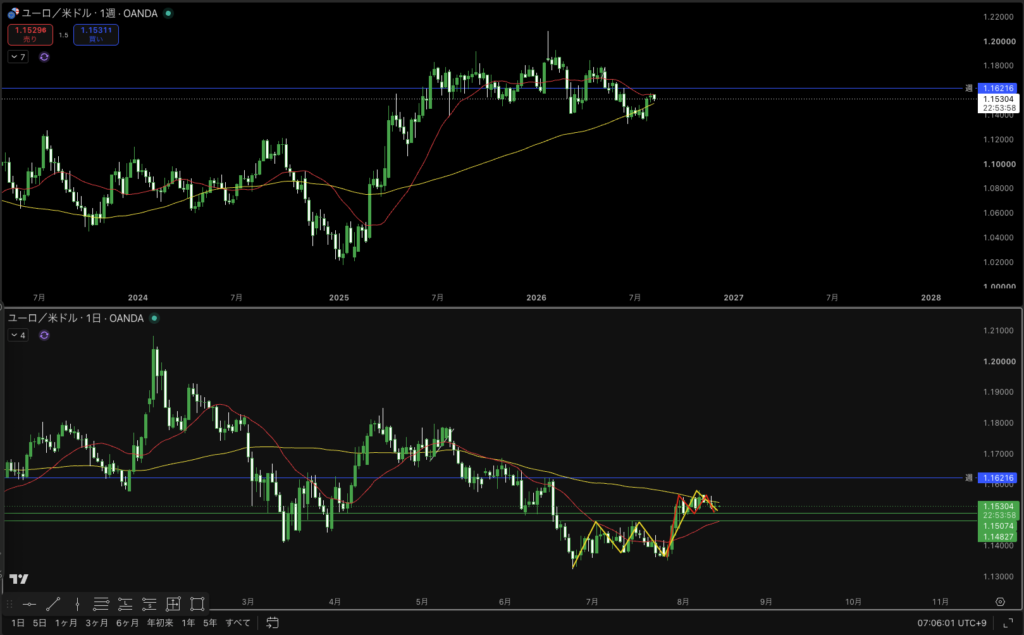Click the 2026 label on weekly time axis

tap(536, 297)
